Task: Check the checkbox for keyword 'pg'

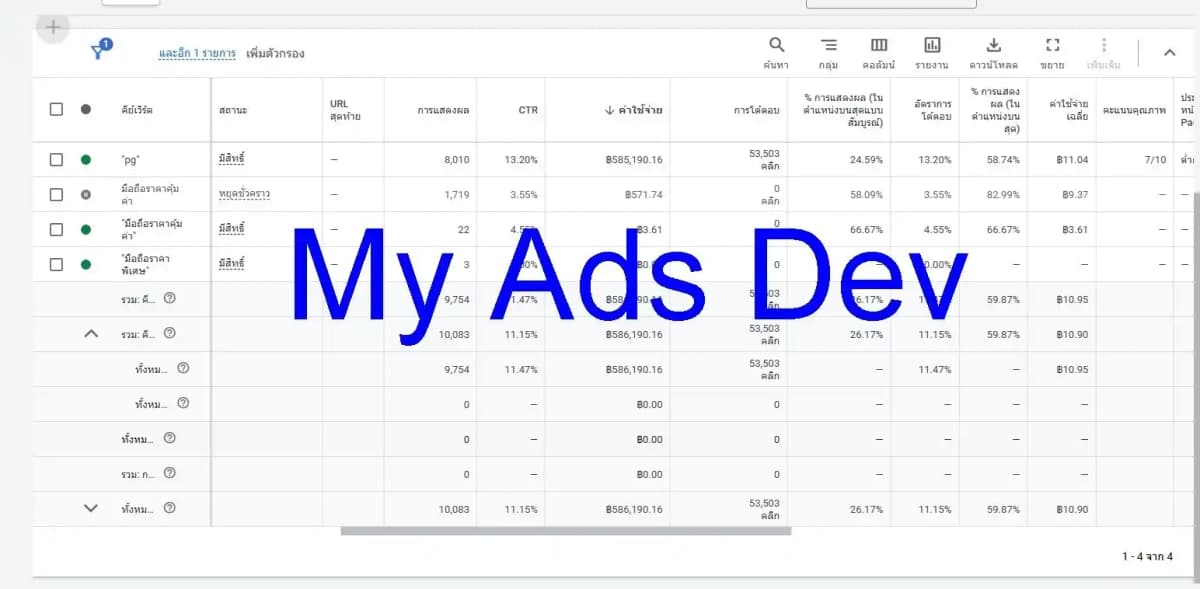Action: pos(56,158)
